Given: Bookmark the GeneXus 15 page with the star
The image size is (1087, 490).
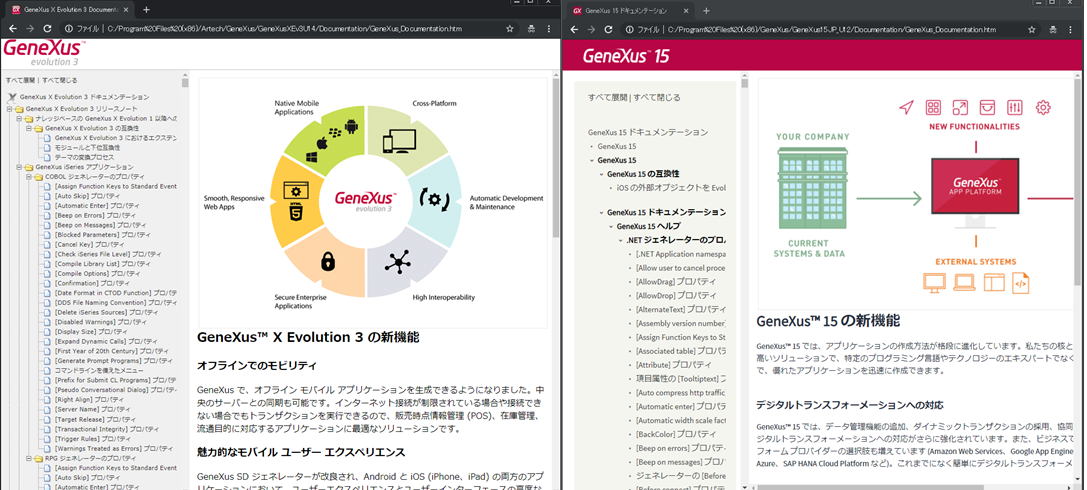Looking at the screenshot, I should pos(1032,30).
